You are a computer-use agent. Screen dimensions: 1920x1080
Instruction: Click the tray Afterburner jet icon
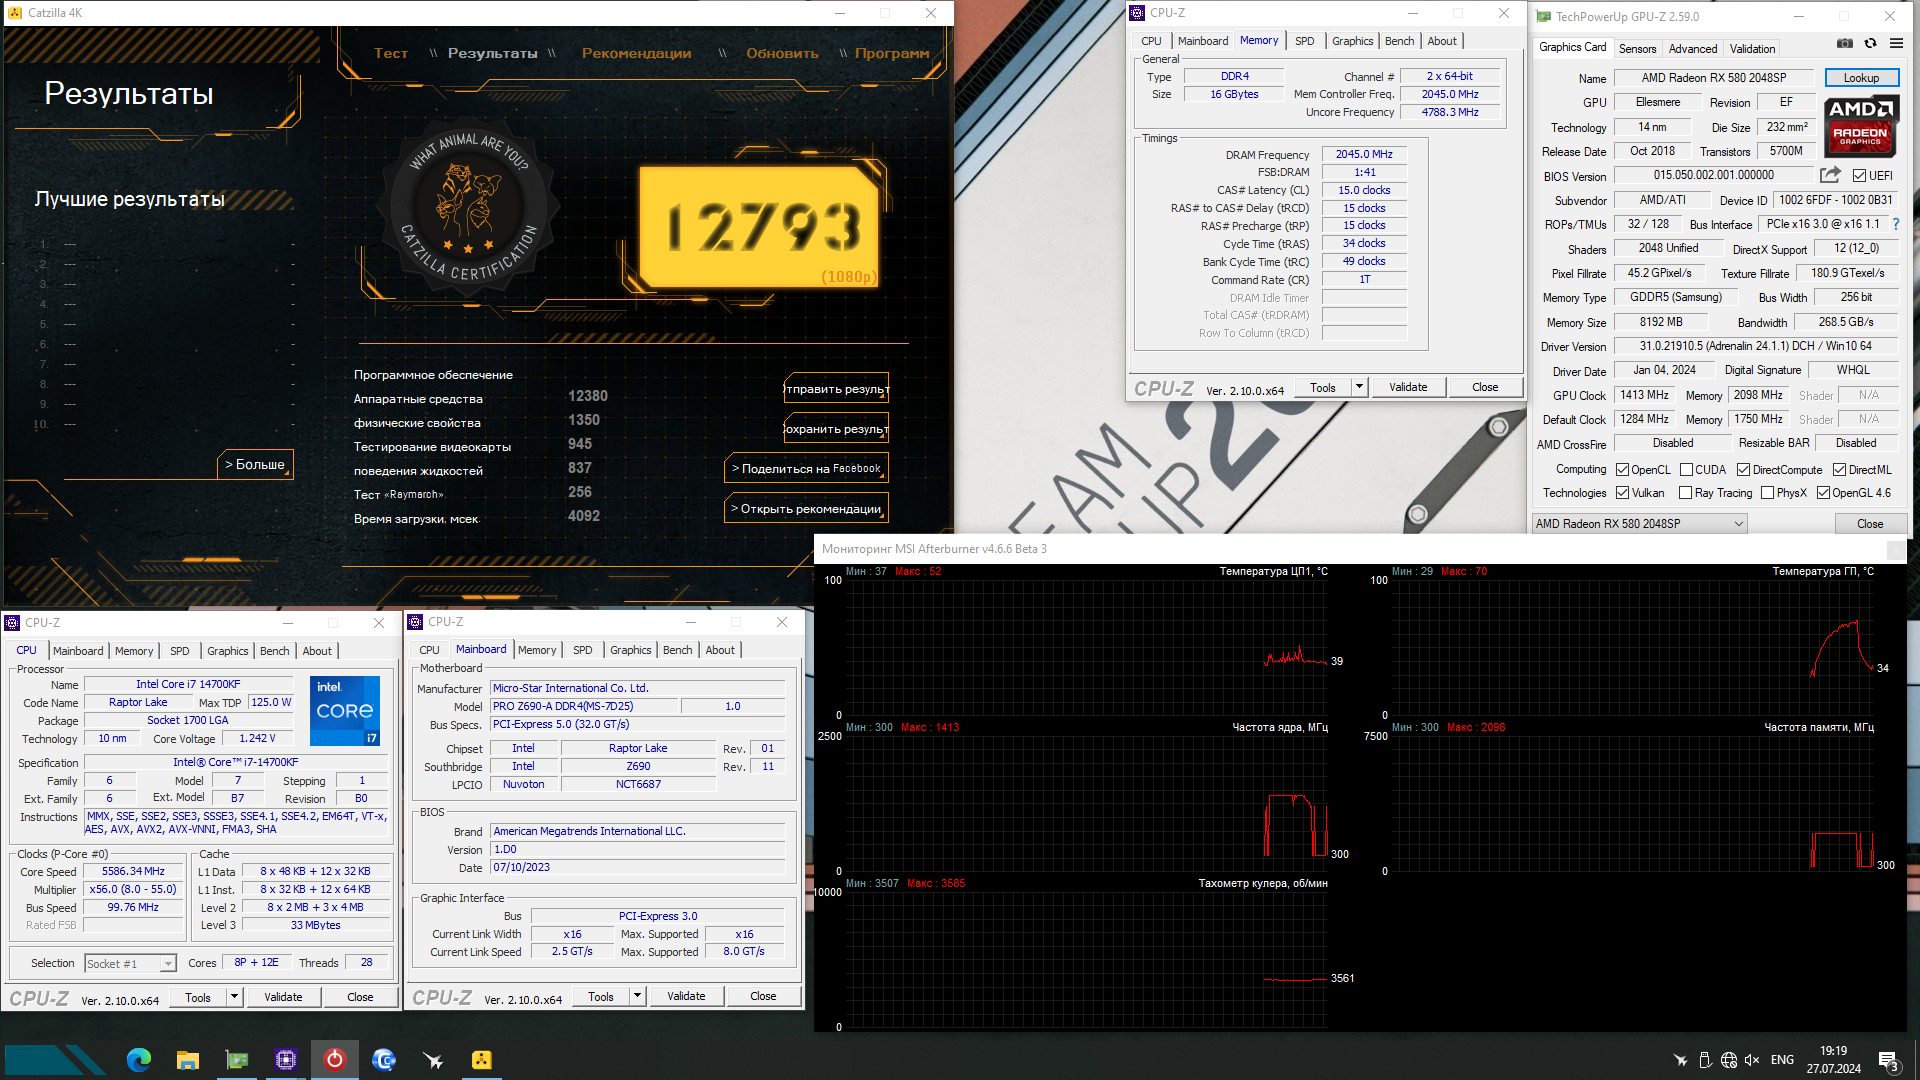click(x=1680, y=1060)
